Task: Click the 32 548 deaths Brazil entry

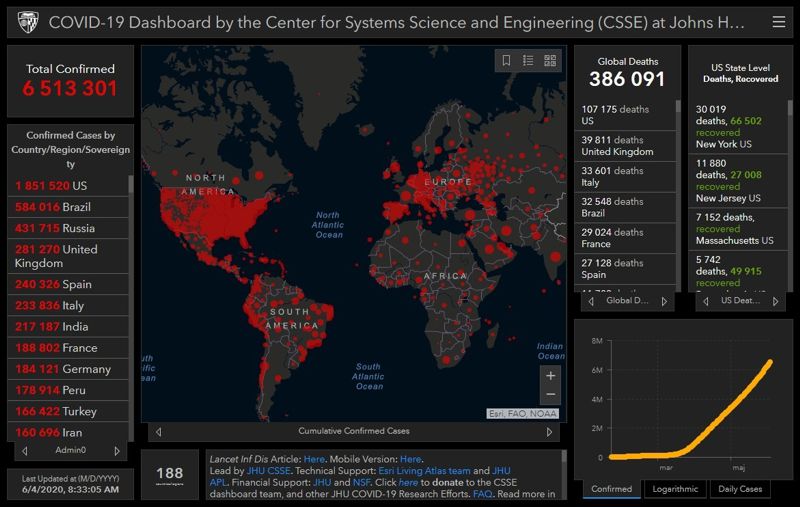Action: click(625, 207)
